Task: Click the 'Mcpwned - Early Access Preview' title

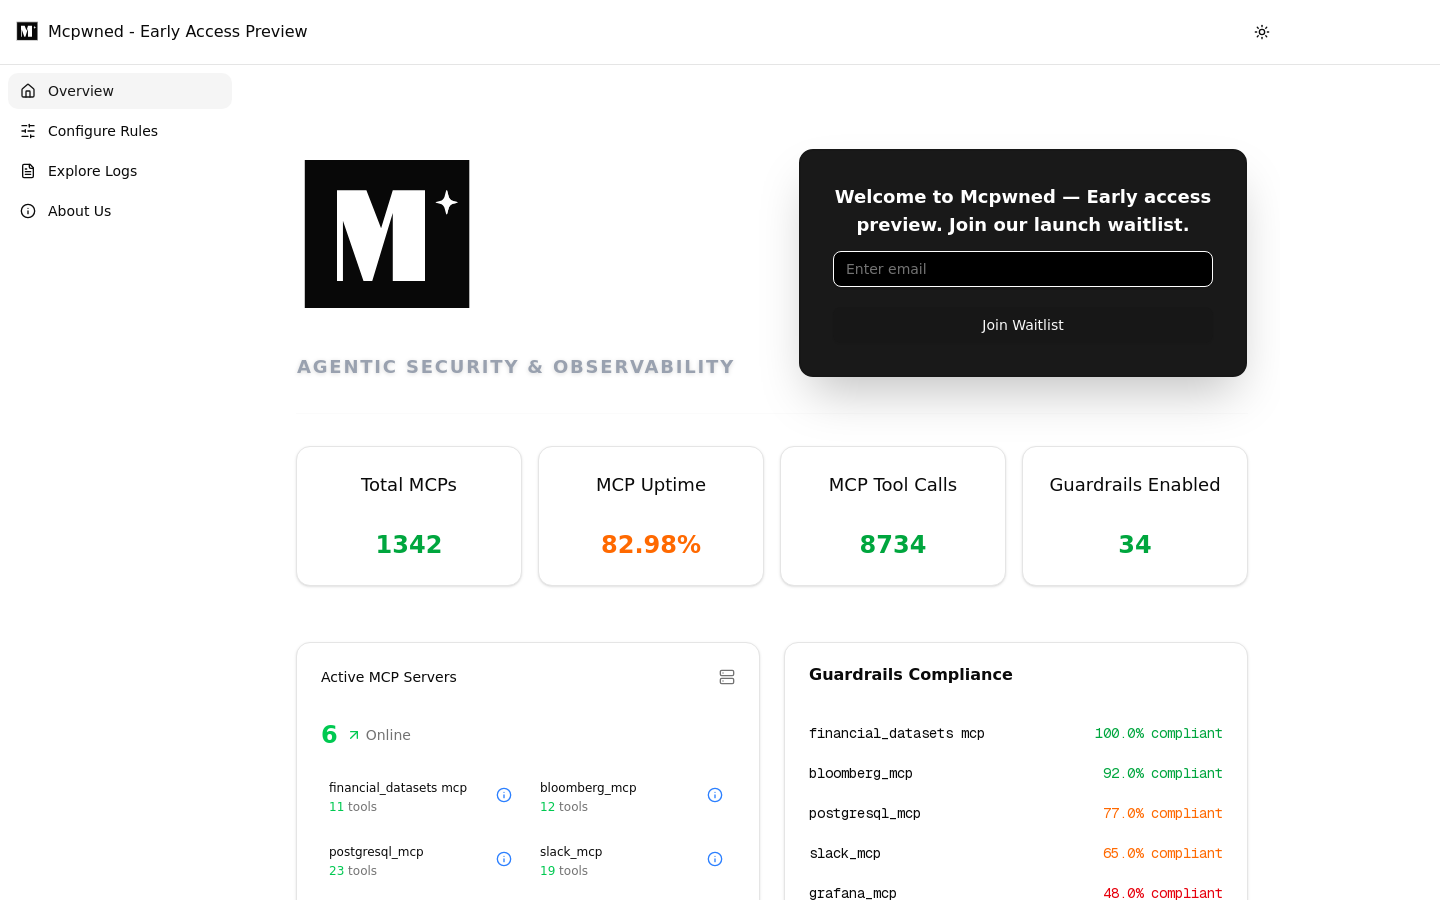Action: coord(178,32)
